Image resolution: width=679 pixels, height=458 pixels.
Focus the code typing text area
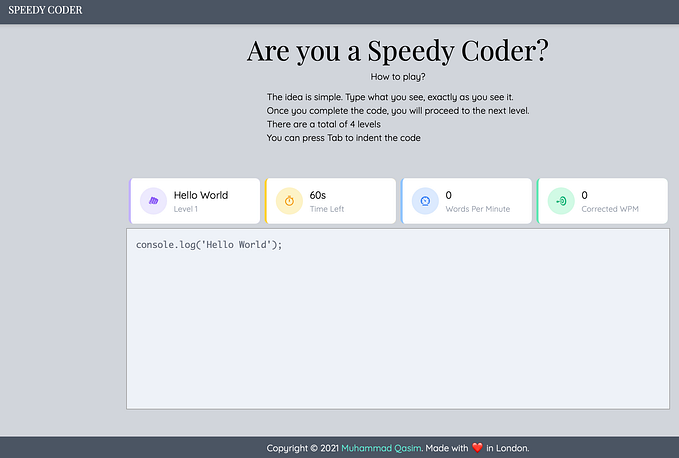point(398,319)
